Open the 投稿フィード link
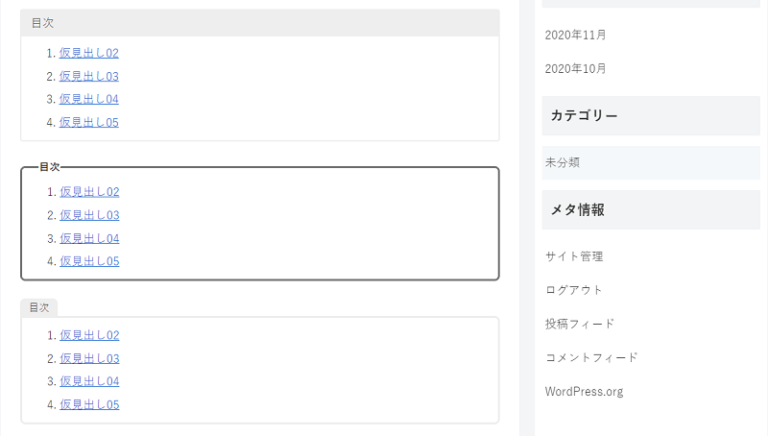Viewport: 768px width, 436px height. pos(580,324)
